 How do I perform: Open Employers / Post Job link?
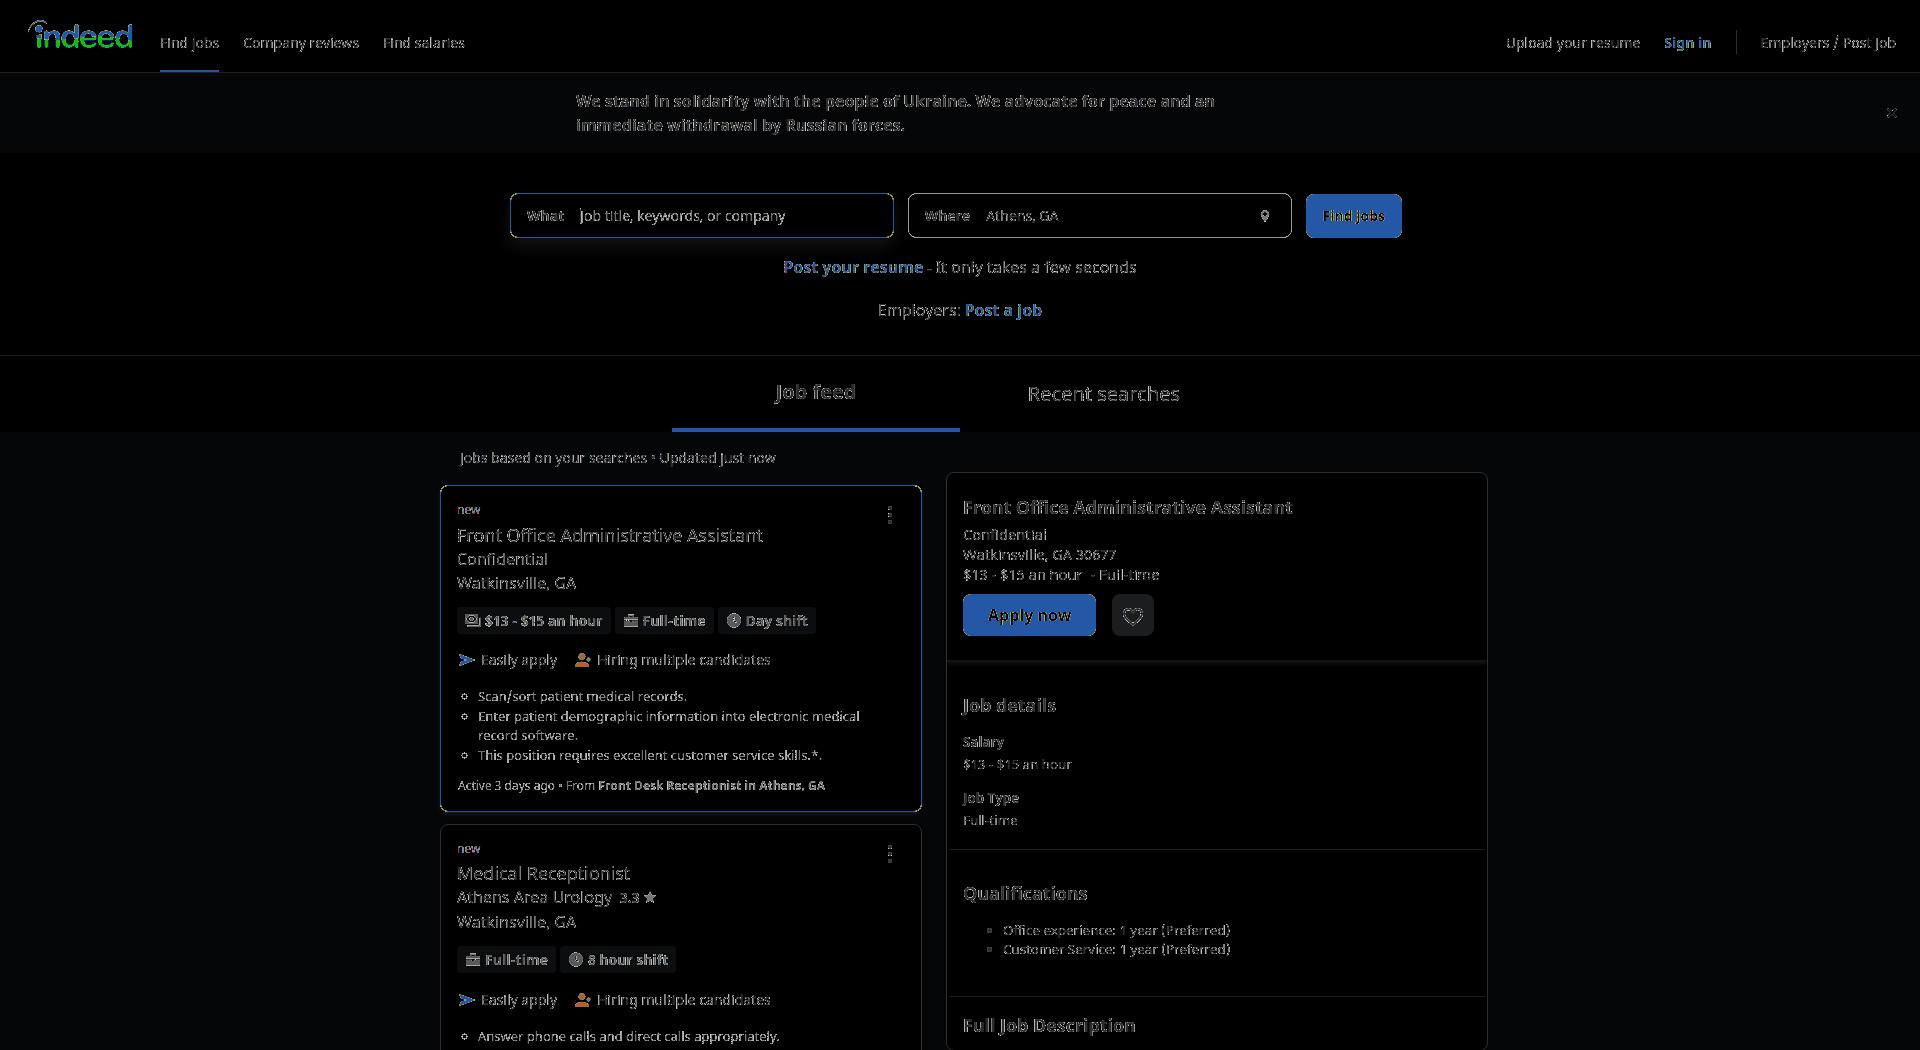coord(1828,43)
